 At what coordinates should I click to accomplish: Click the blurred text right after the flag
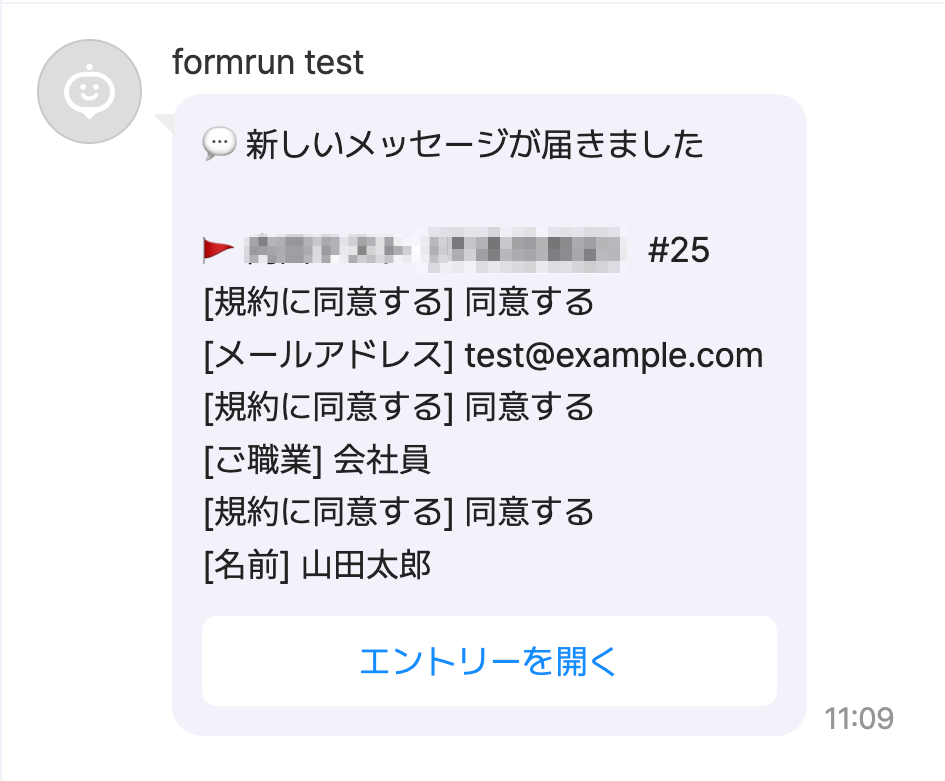coord(328,249)
